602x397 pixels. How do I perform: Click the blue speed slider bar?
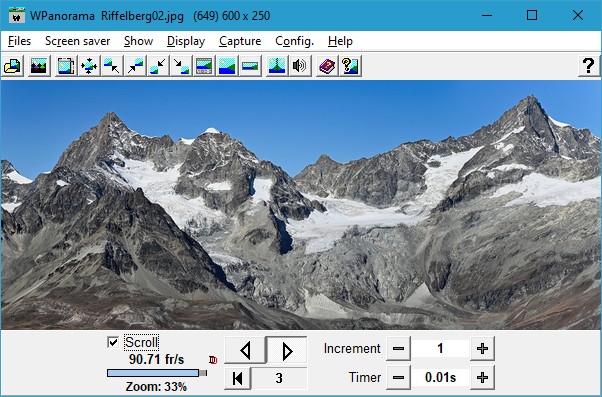[157, 373]
